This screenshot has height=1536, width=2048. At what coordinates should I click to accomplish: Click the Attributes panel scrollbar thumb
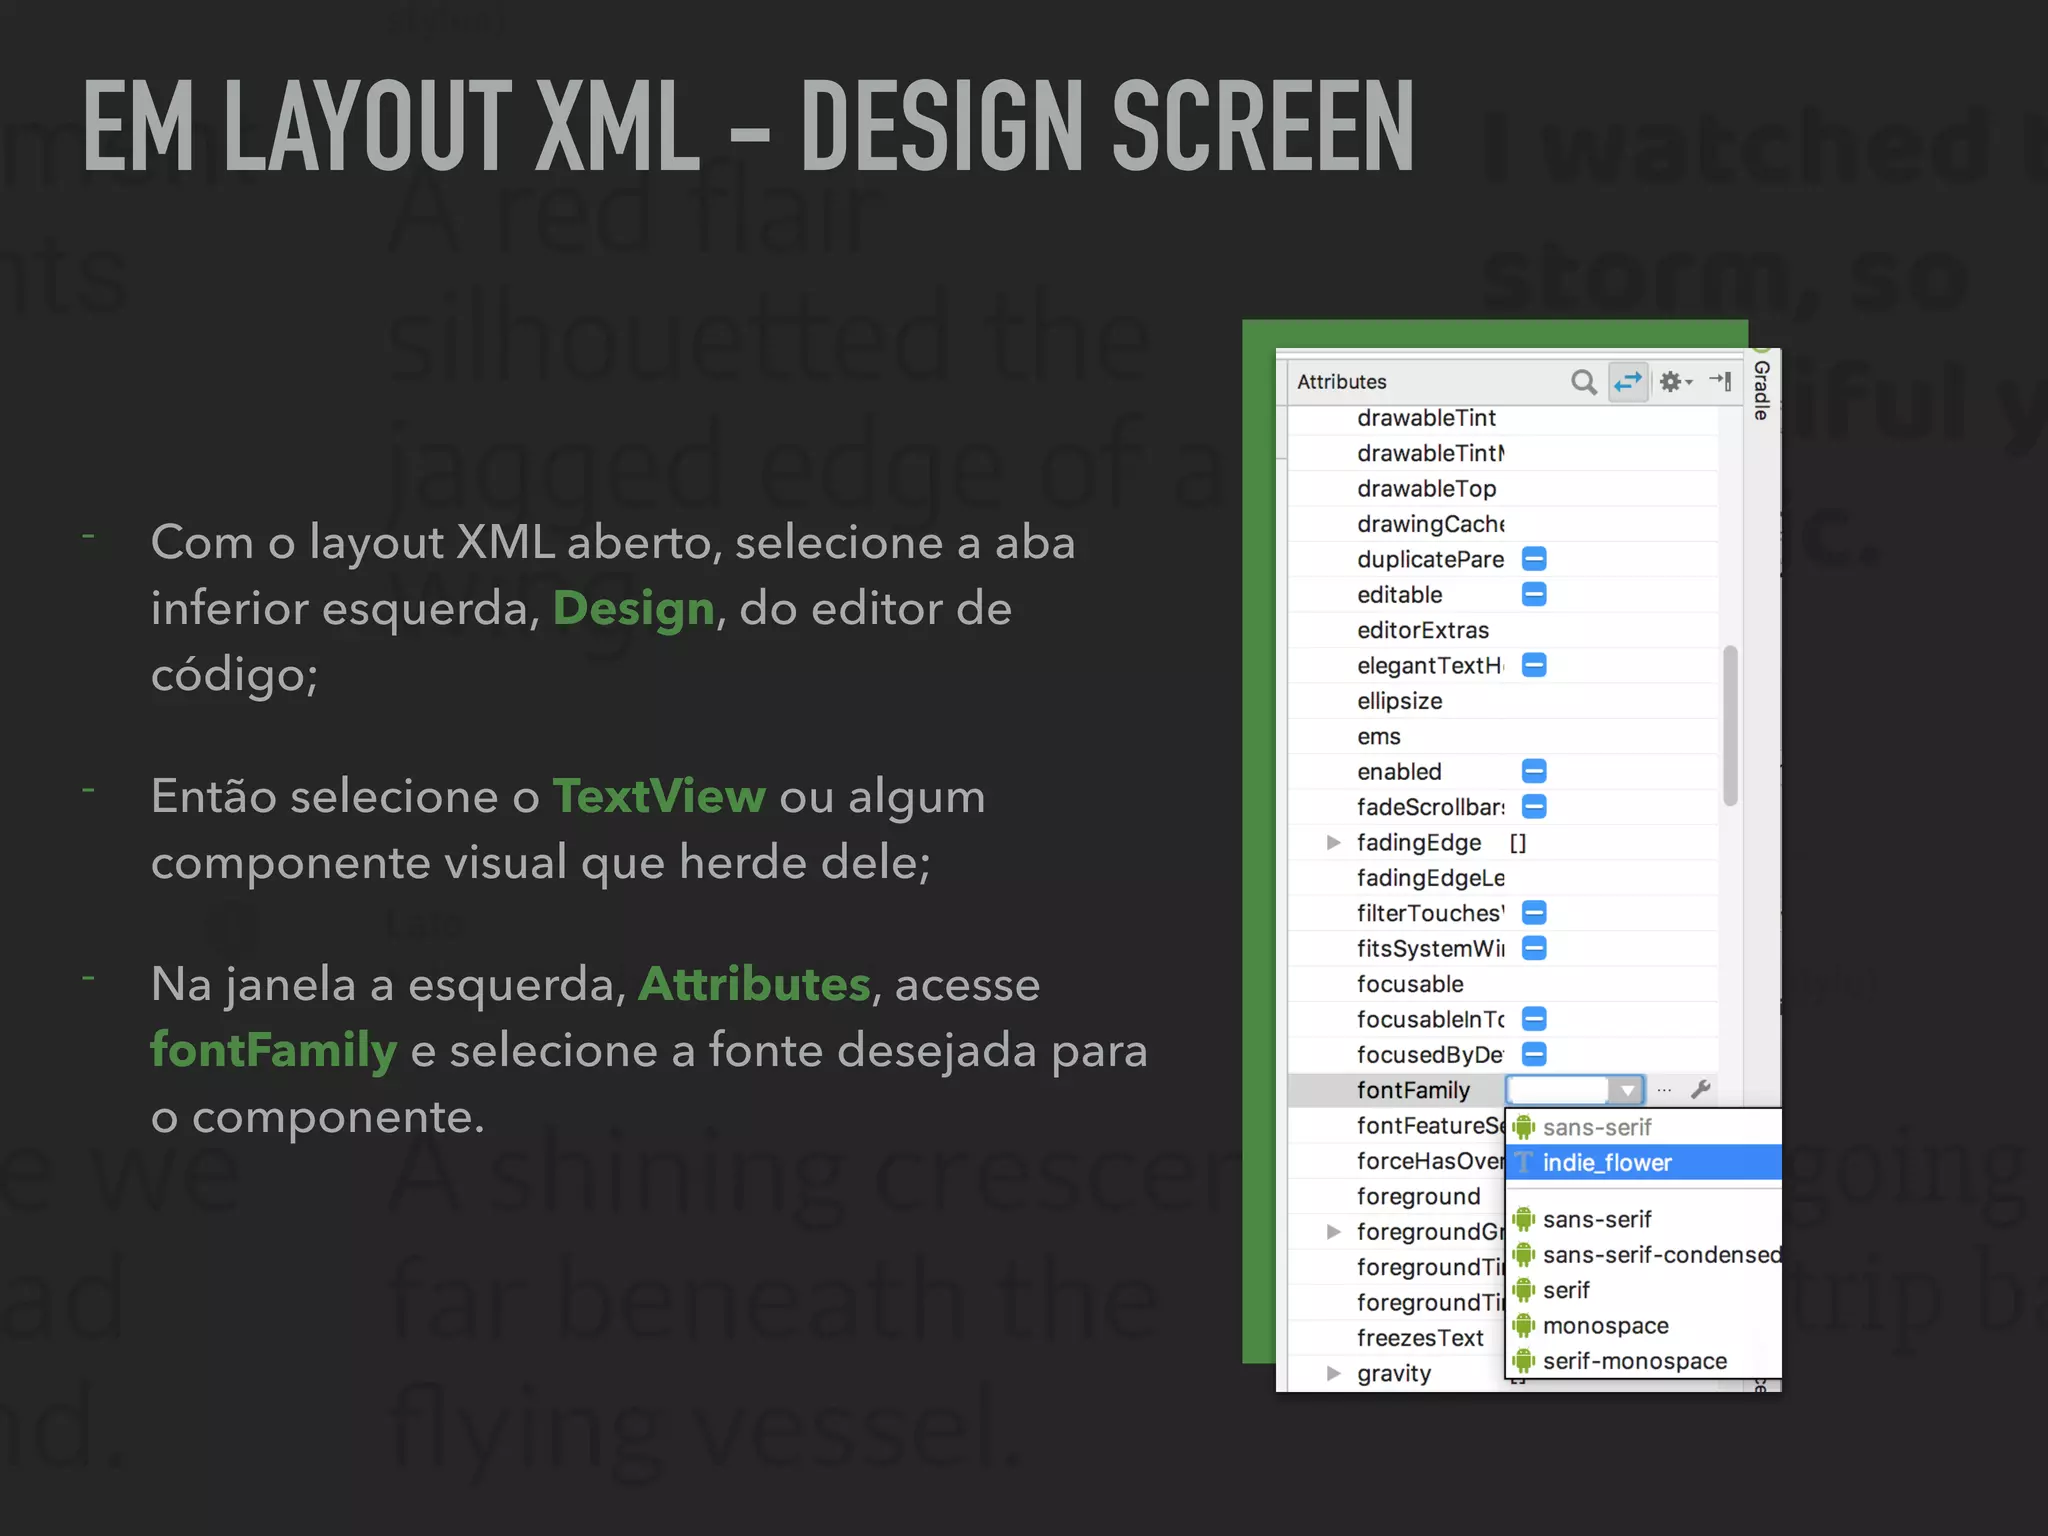click(x=1730, y=726)
